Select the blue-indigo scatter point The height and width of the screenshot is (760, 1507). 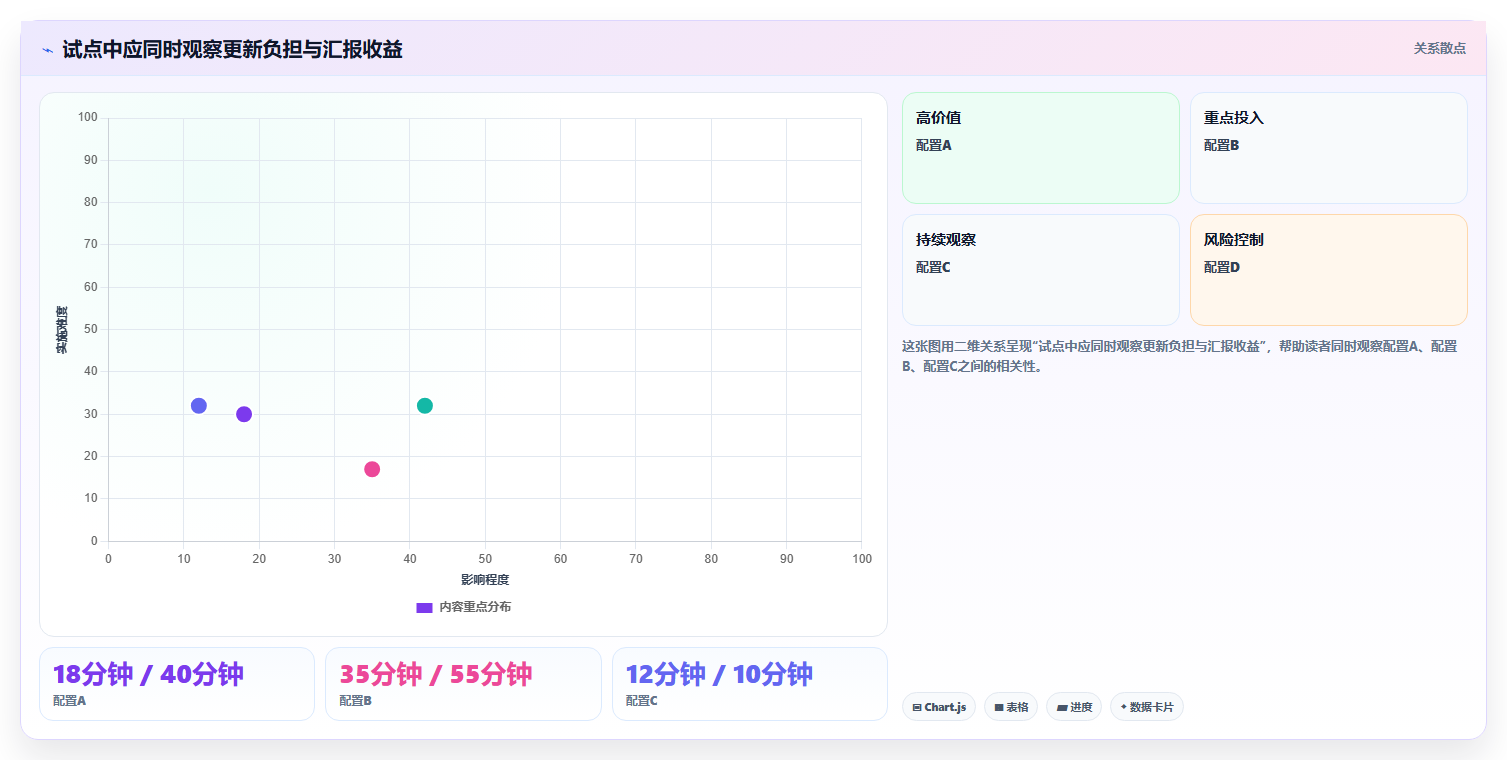[199, 406]
